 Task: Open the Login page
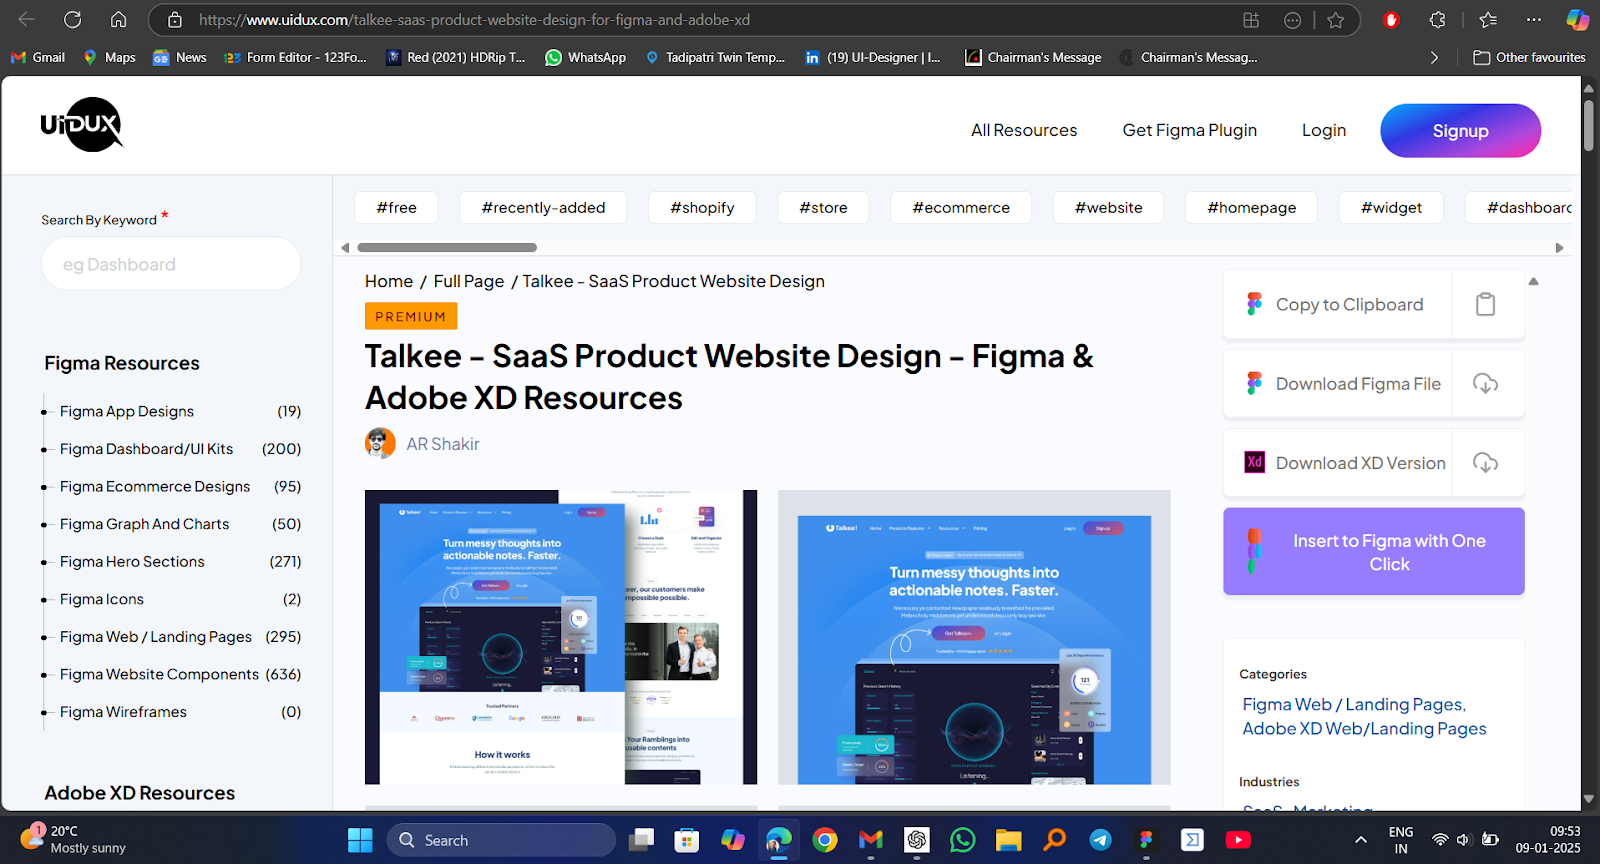pos(1323,130)
